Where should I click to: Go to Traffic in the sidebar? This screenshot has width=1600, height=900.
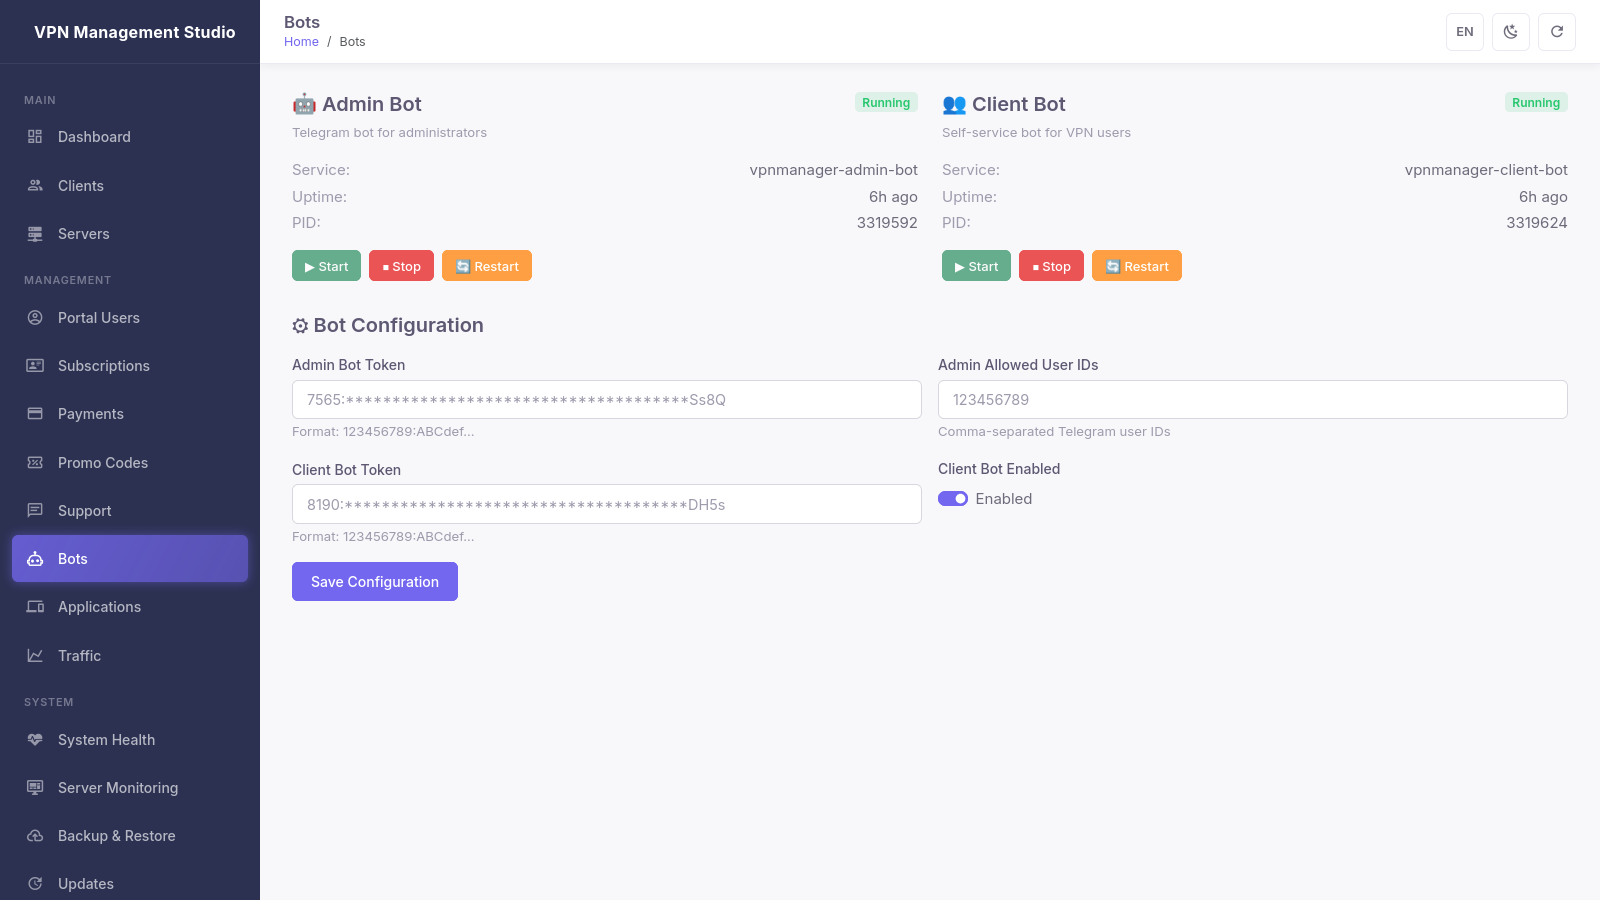tap(79, 655)
